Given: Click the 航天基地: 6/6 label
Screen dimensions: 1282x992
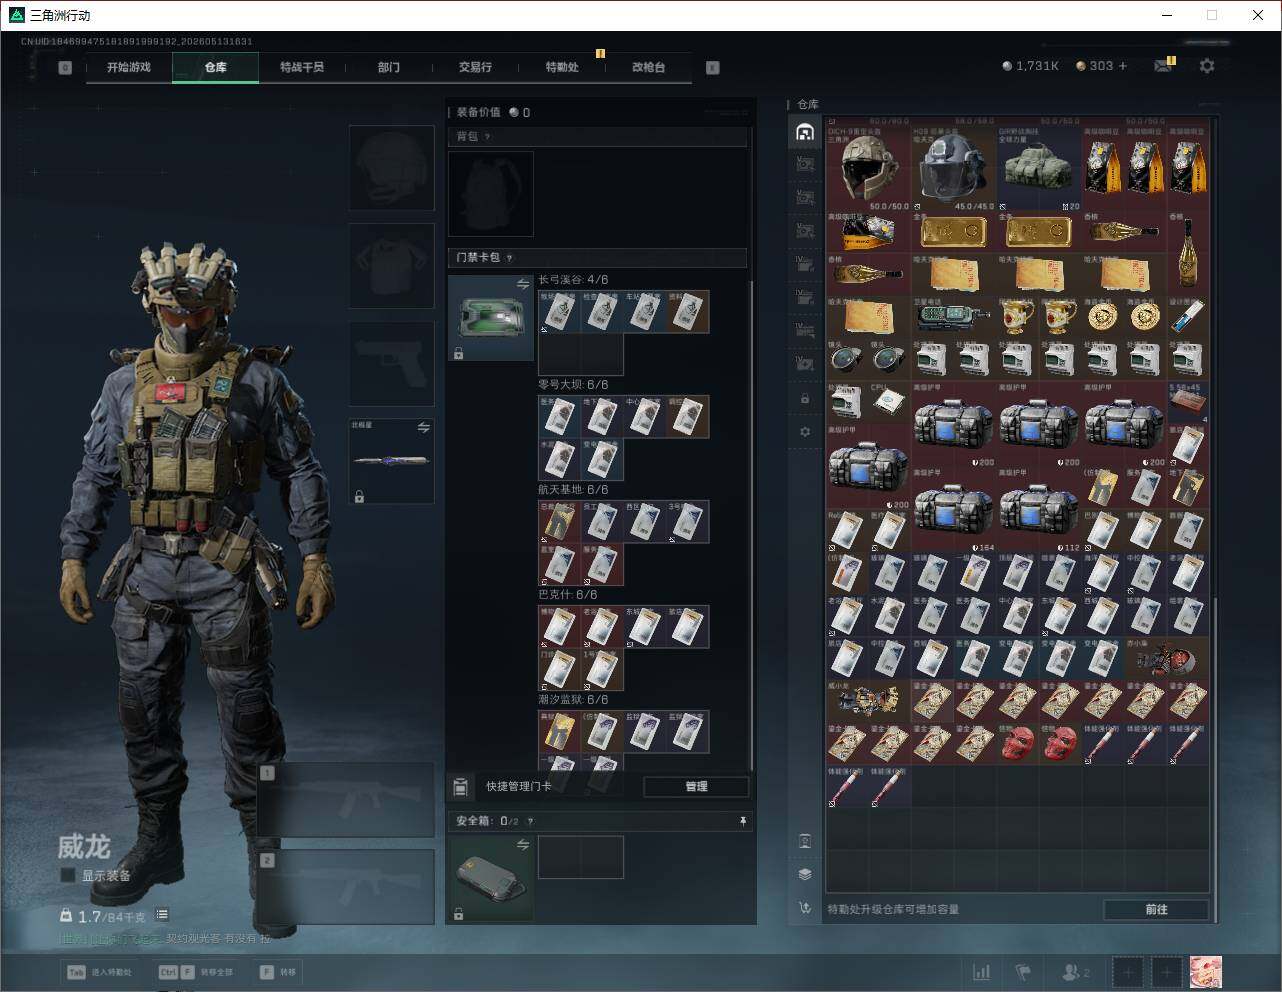Looking at the screenshot, I should click(x=573, y=490).
